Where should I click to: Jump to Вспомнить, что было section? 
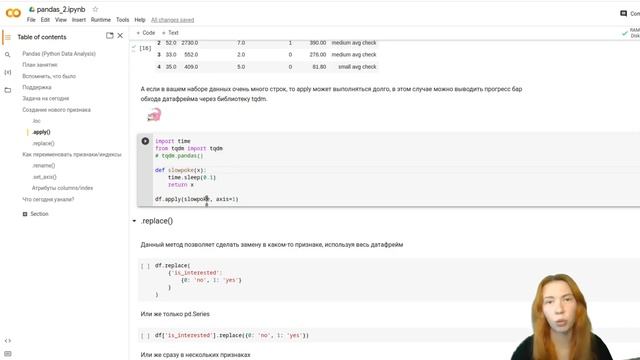49,76
